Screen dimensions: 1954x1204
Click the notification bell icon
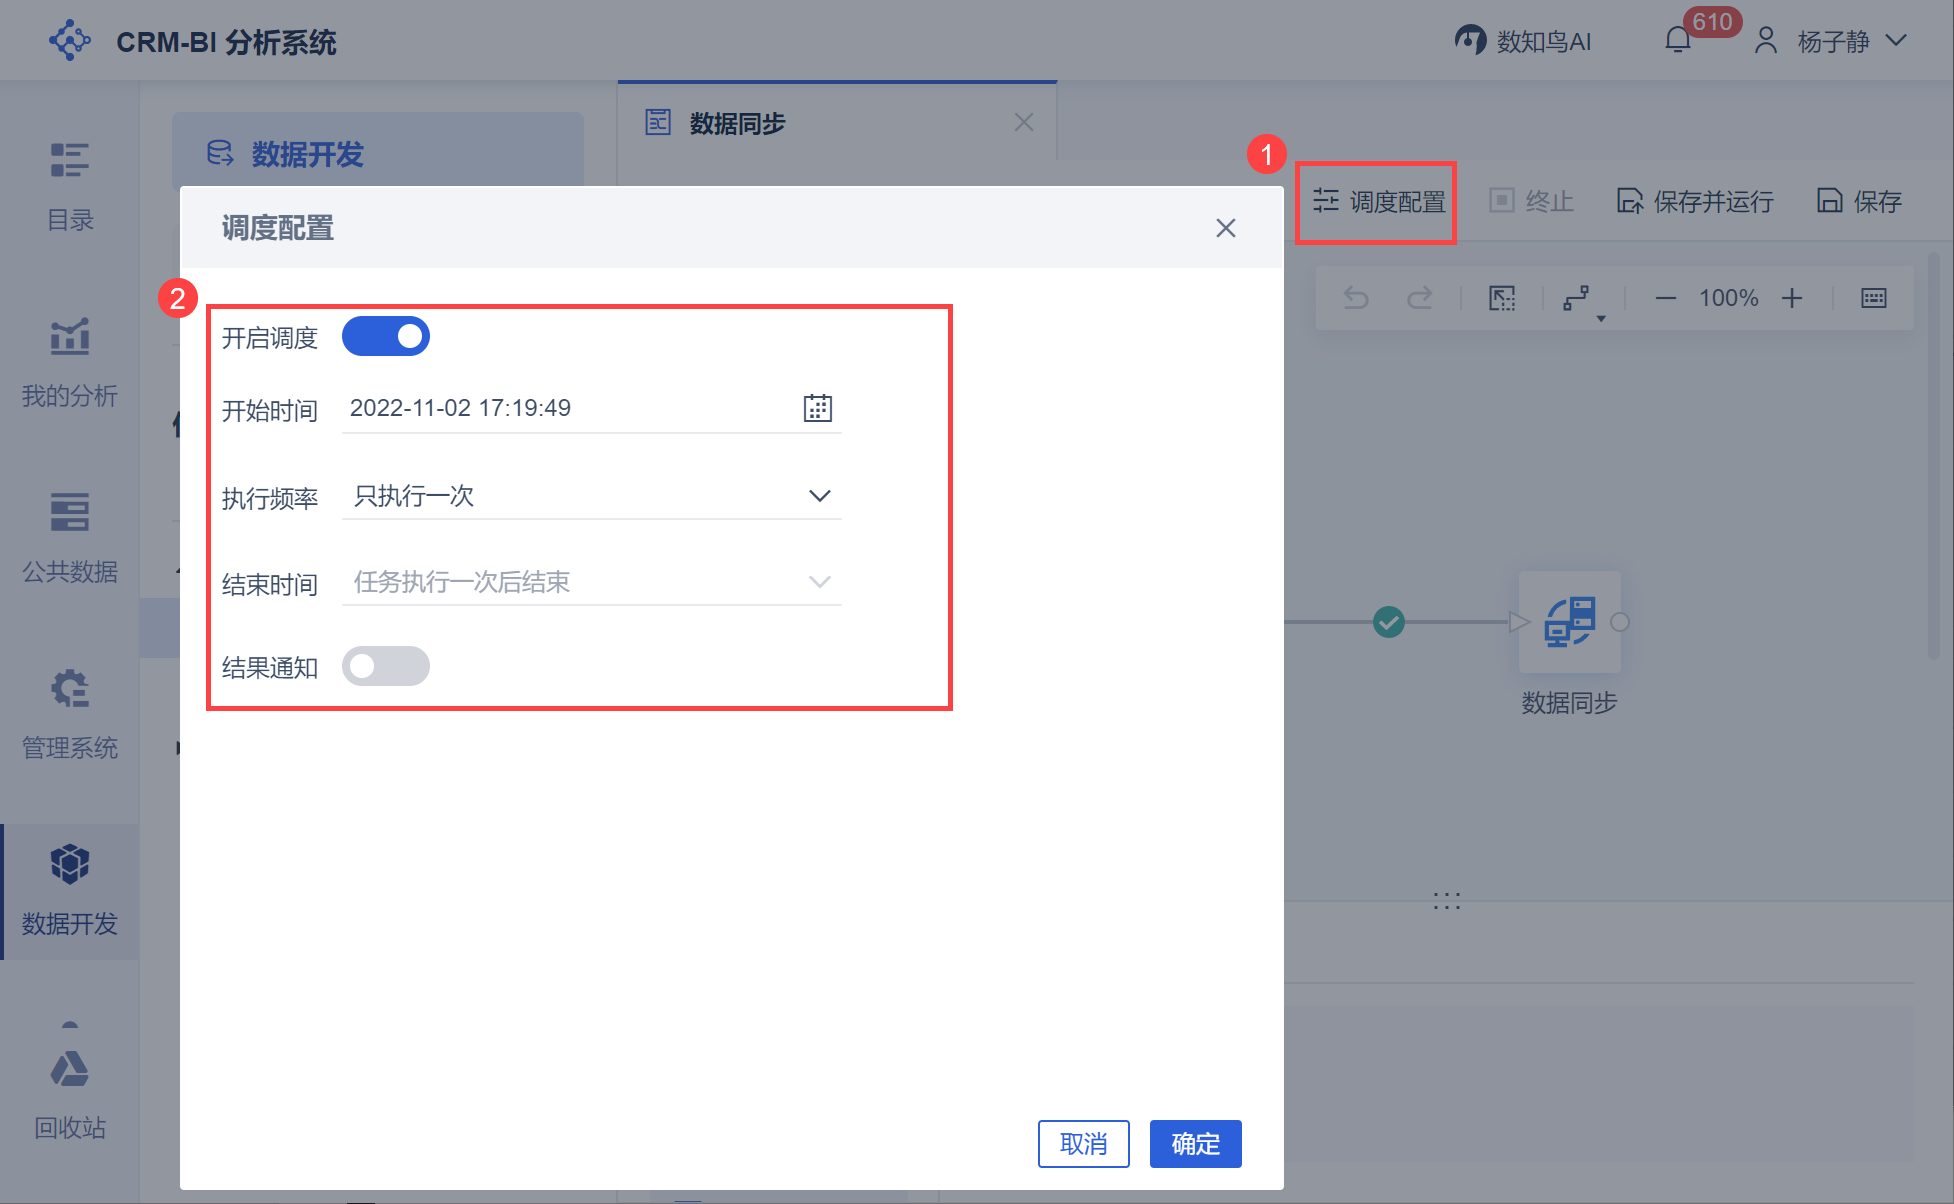(1678, 41)
